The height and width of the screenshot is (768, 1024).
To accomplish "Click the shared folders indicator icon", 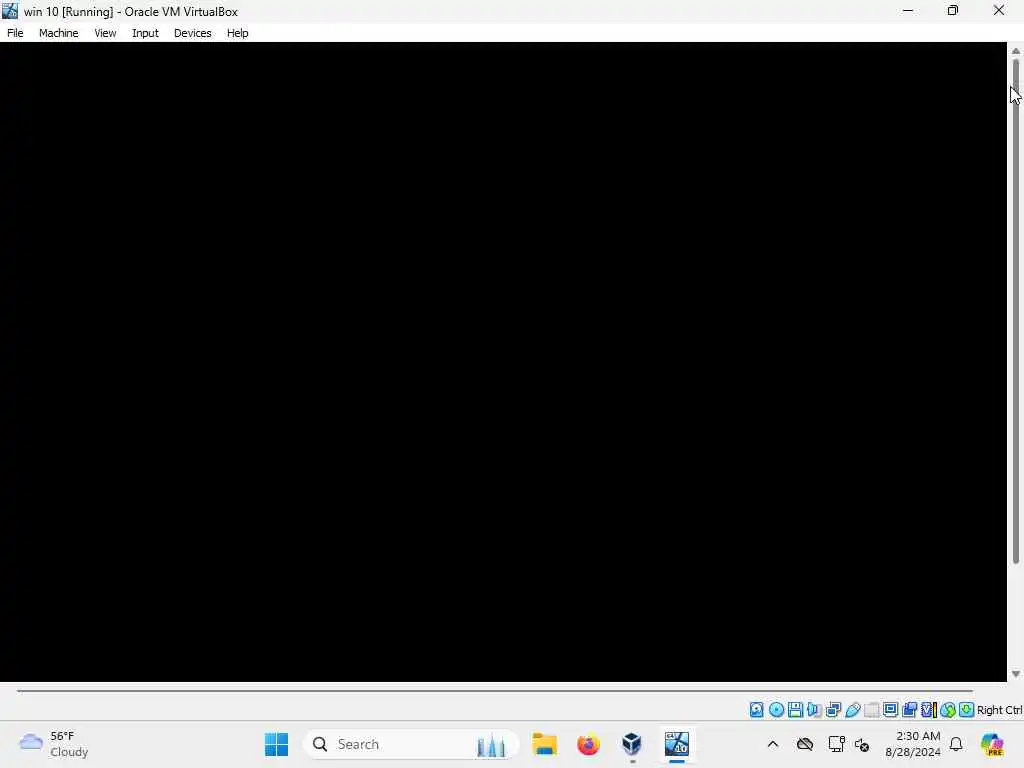I will 872,710.
